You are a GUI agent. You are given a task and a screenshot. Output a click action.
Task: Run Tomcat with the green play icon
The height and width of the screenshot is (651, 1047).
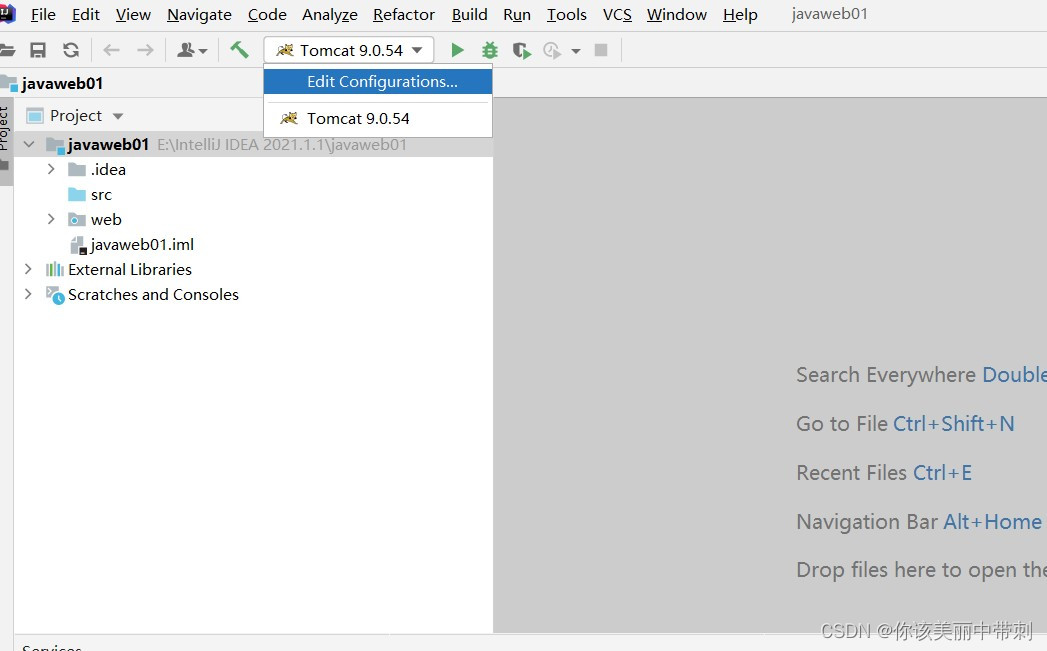pos(457,50)
